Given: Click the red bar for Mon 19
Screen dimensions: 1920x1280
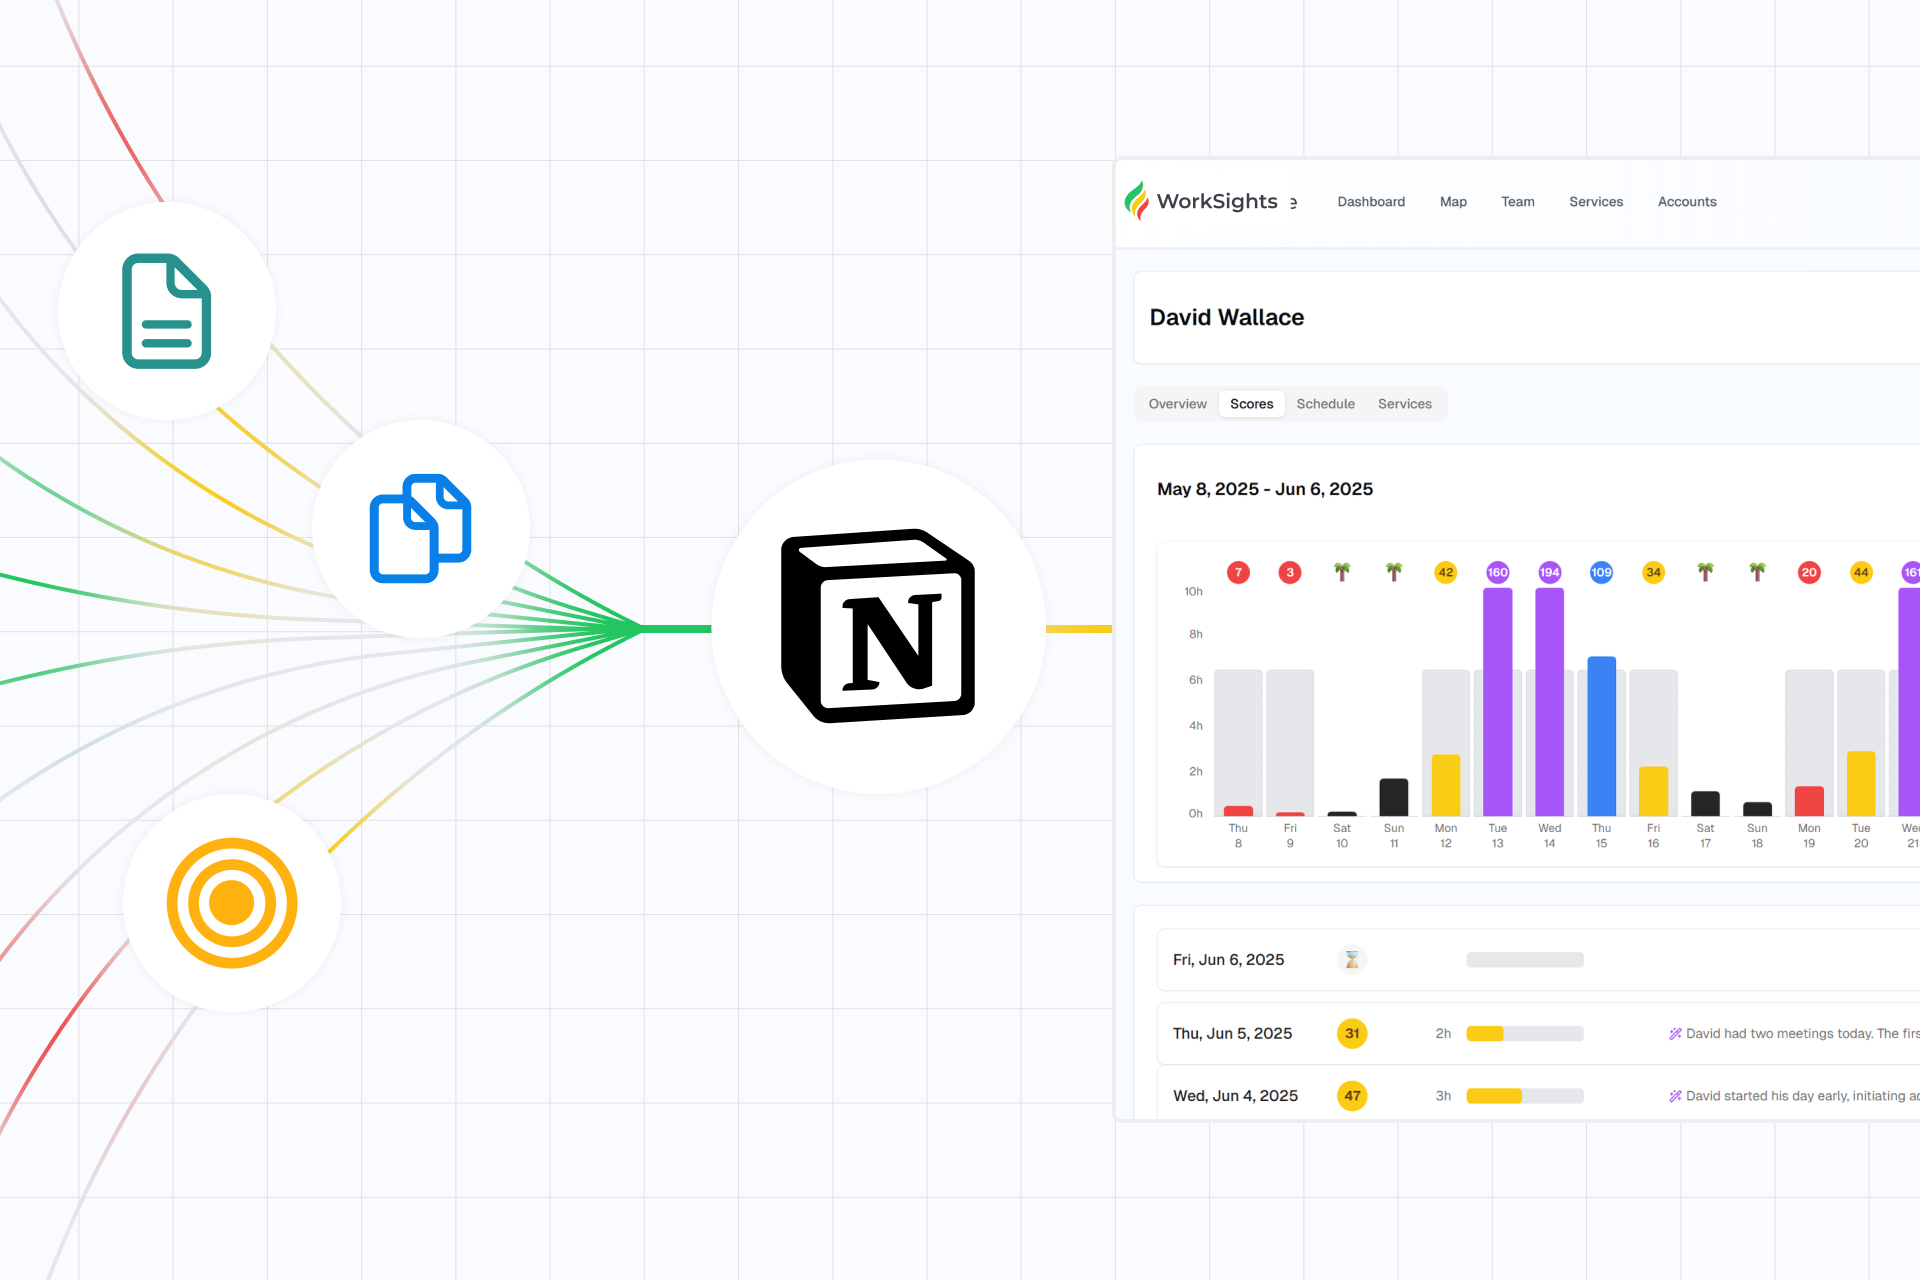Looking at the screenshot, I should click(x=1809, y=801).
